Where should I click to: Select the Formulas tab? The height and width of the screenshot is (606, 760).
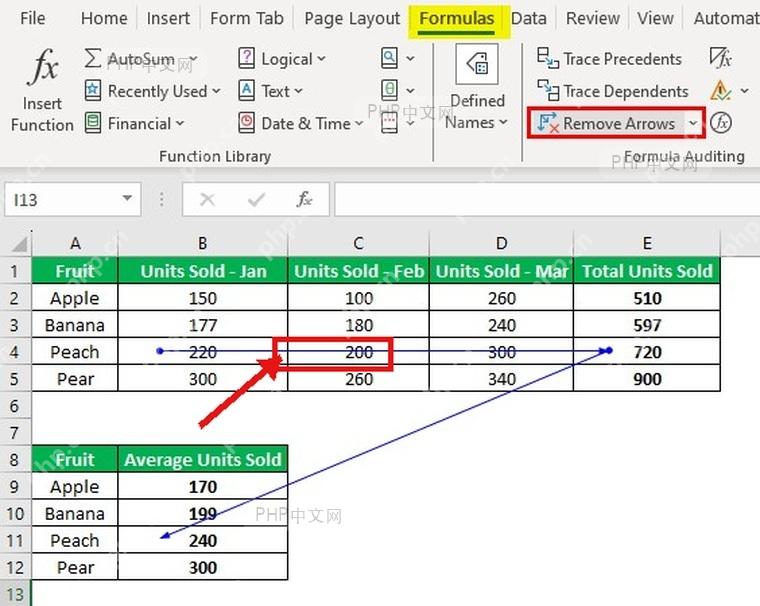[x=457, y=20]
